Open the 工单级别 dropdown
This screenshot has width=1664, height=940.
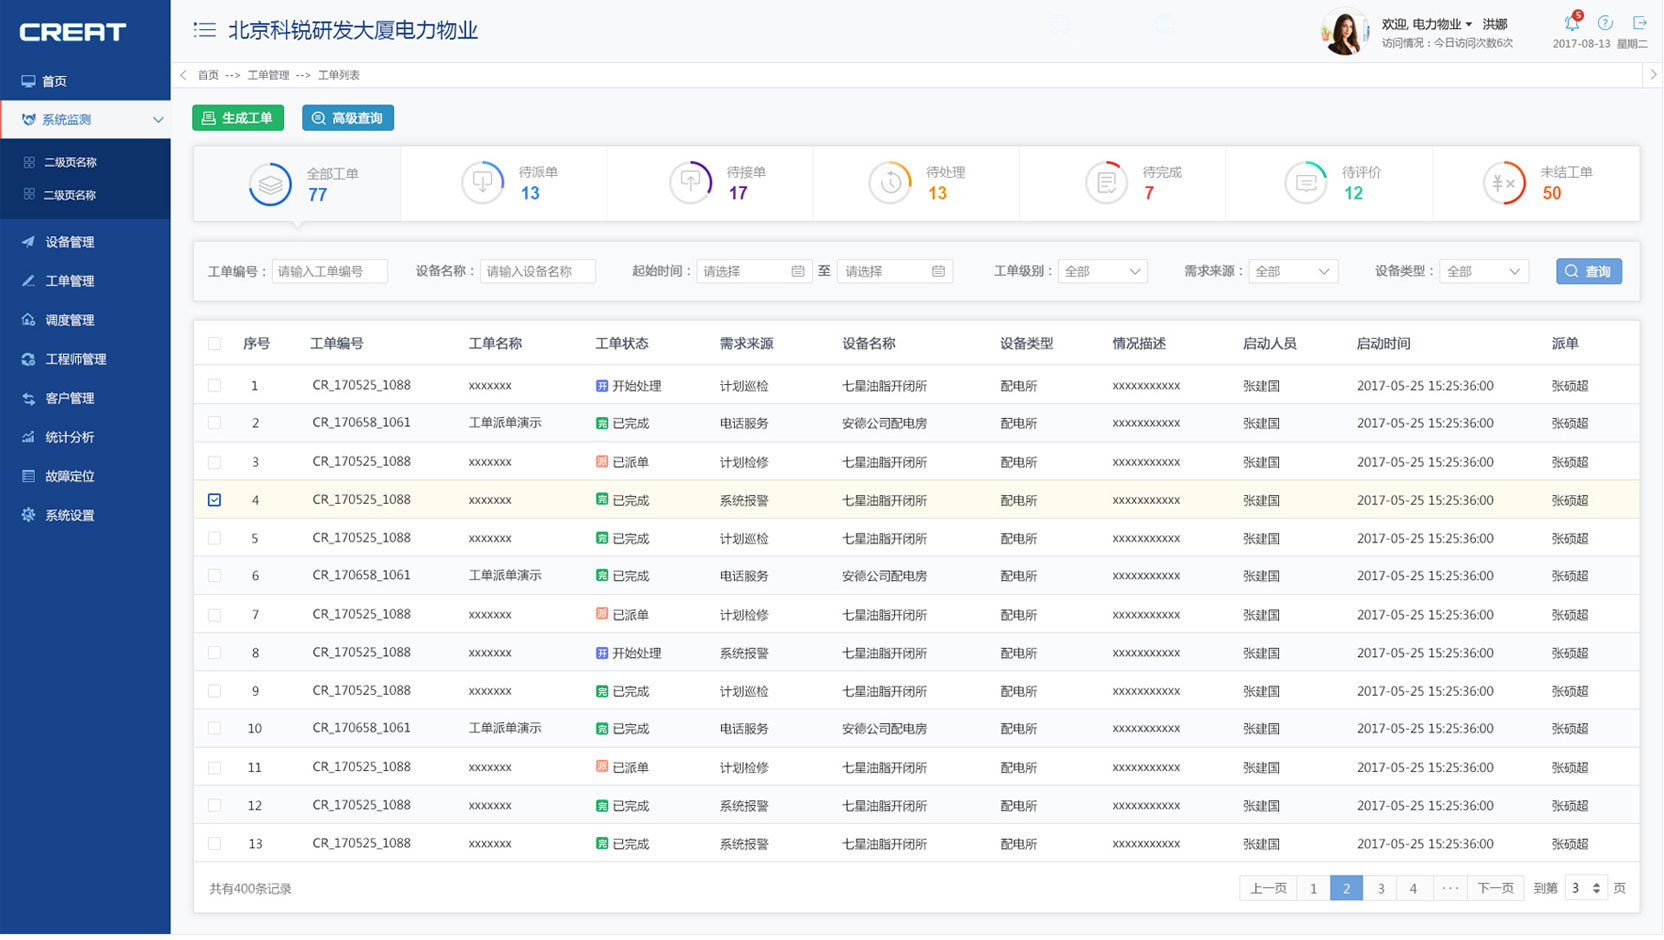pos(1102,271)
